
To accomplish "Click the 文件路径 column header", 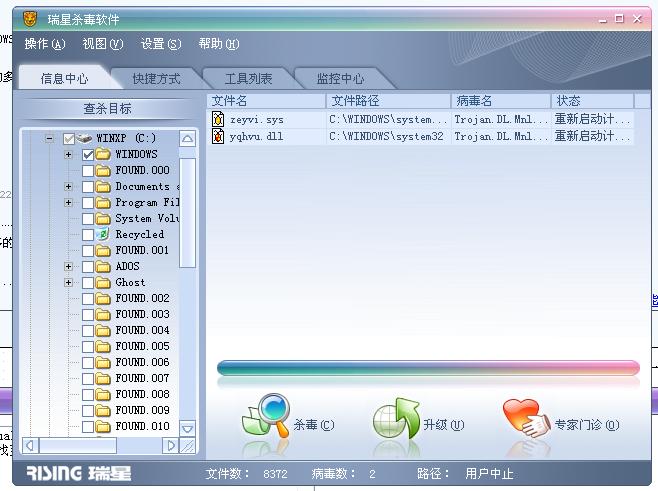I will click(389, 101).
